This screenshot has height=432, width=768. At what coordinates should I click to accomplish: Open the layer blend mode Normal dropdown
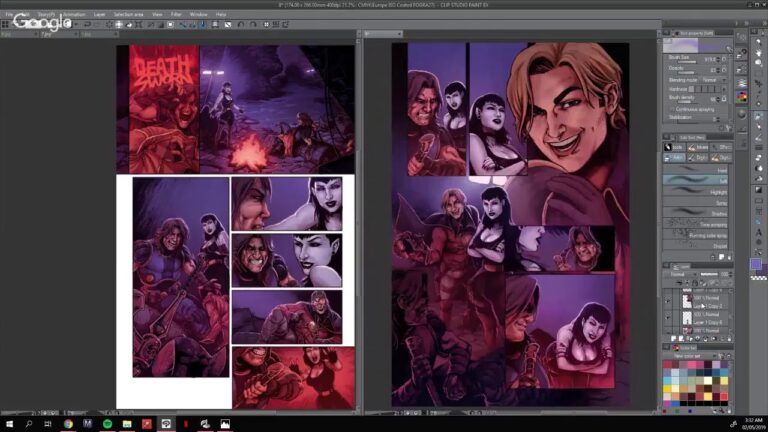pyautogui.click(x=681, y=274)
